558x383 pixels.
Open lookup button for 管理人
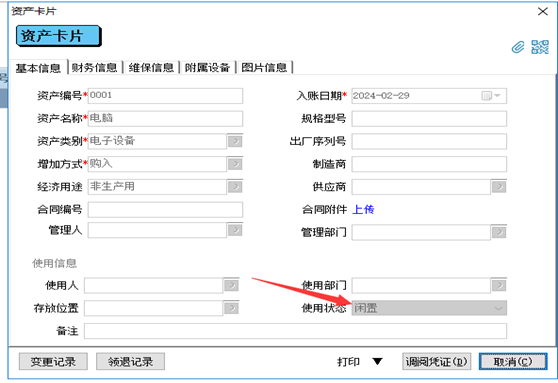pos(235,230)
